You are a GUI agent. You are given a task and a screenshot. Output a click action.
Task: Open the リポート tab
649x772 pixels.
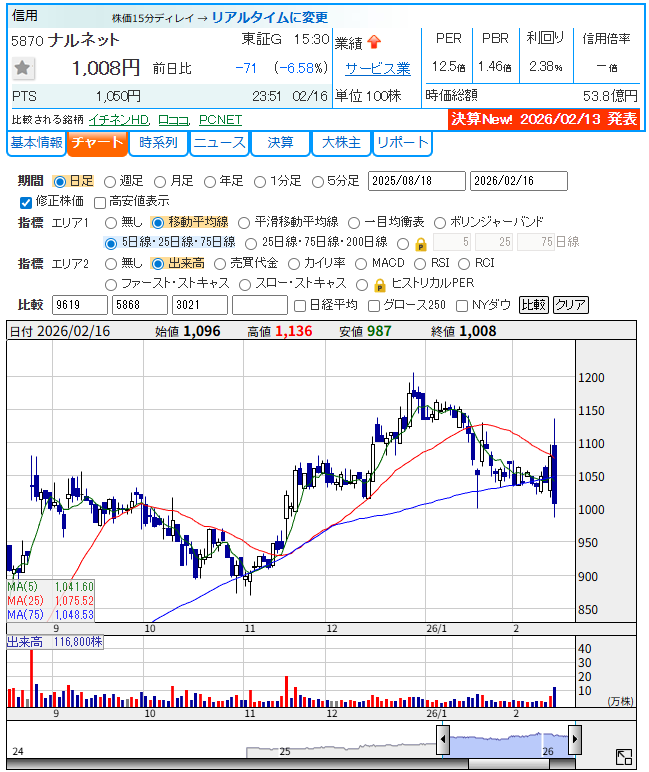[402, 143]
